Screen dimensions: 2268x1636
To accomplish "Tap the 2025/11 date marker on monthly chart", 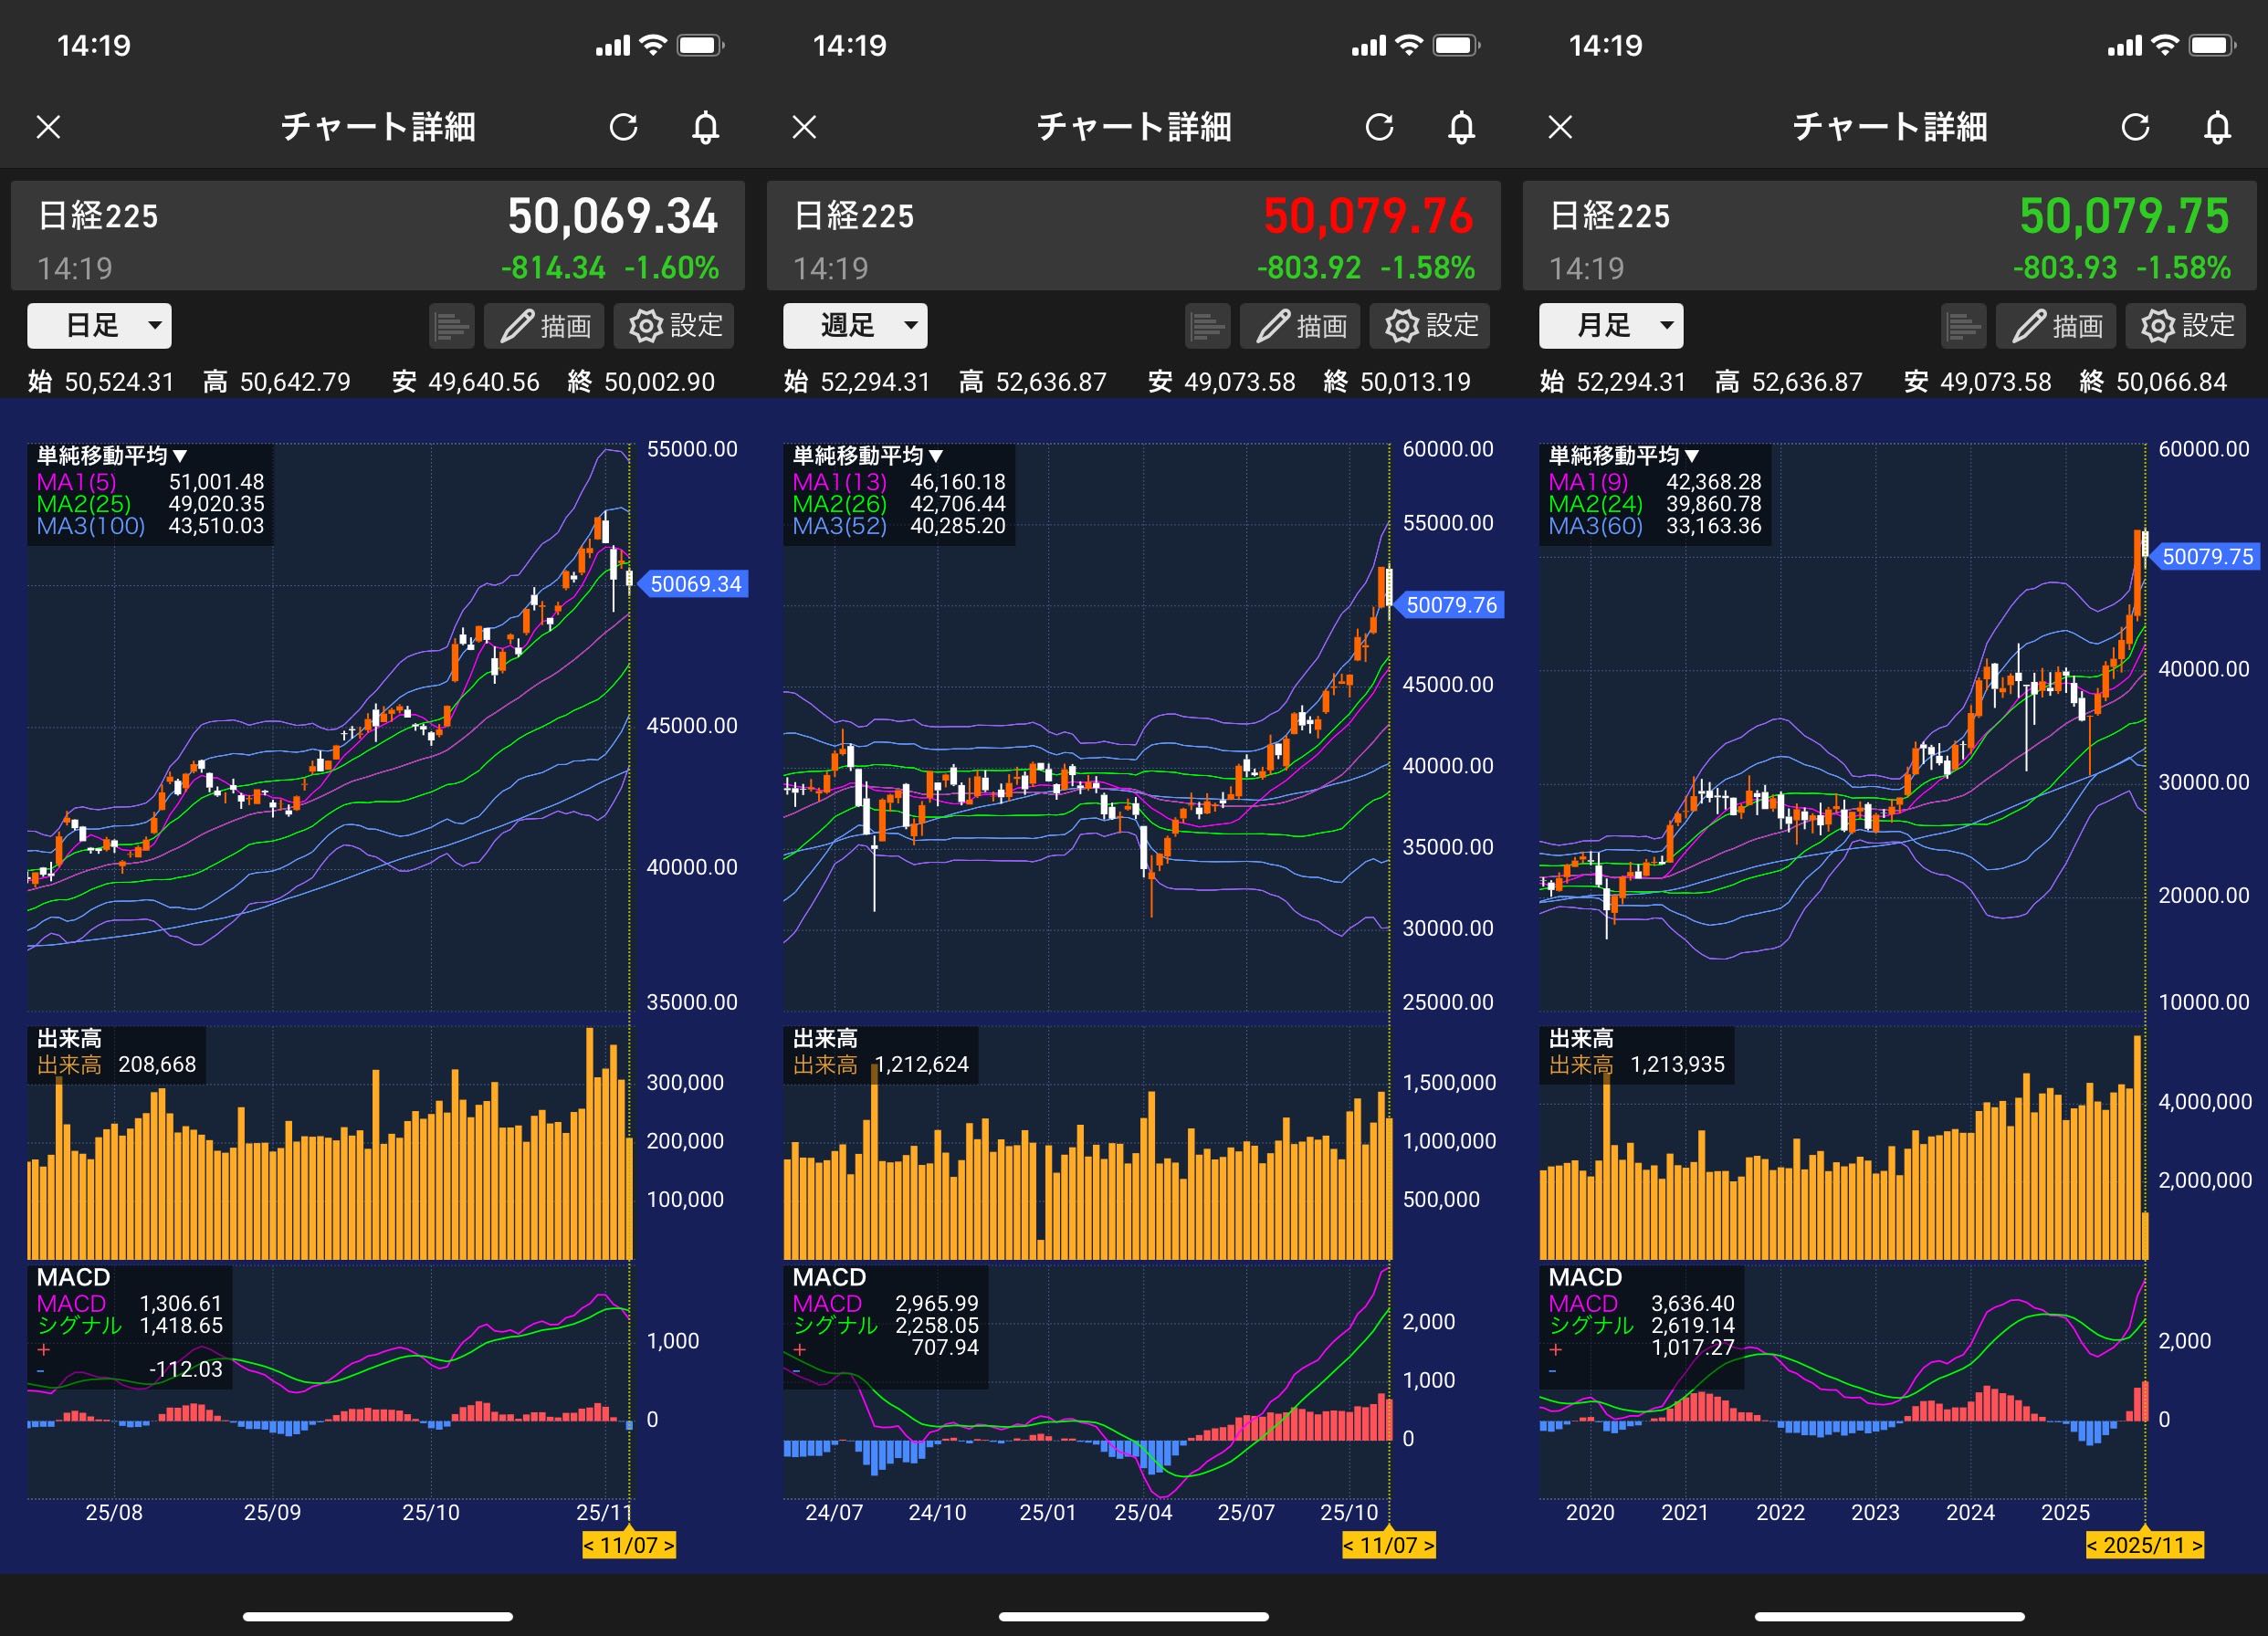I will (x=2144, y=1545).
